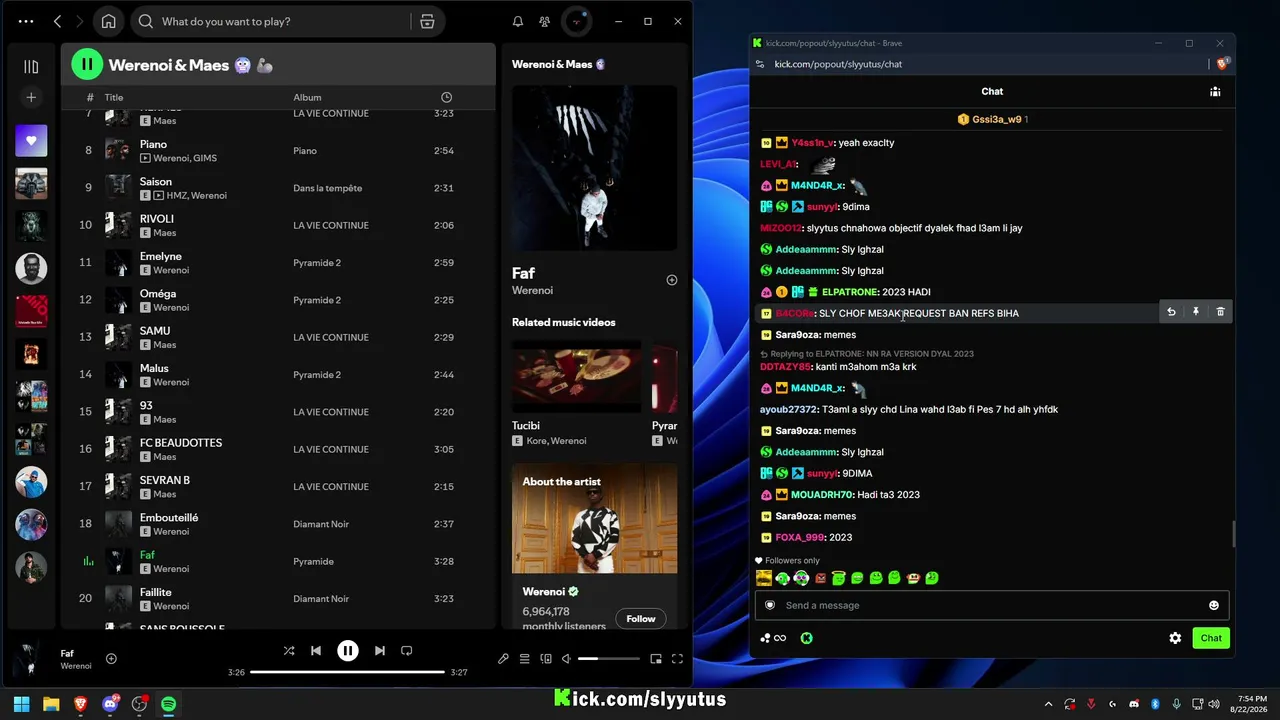
Task: Open the channel points infinity icon
Action: [773, 638]
